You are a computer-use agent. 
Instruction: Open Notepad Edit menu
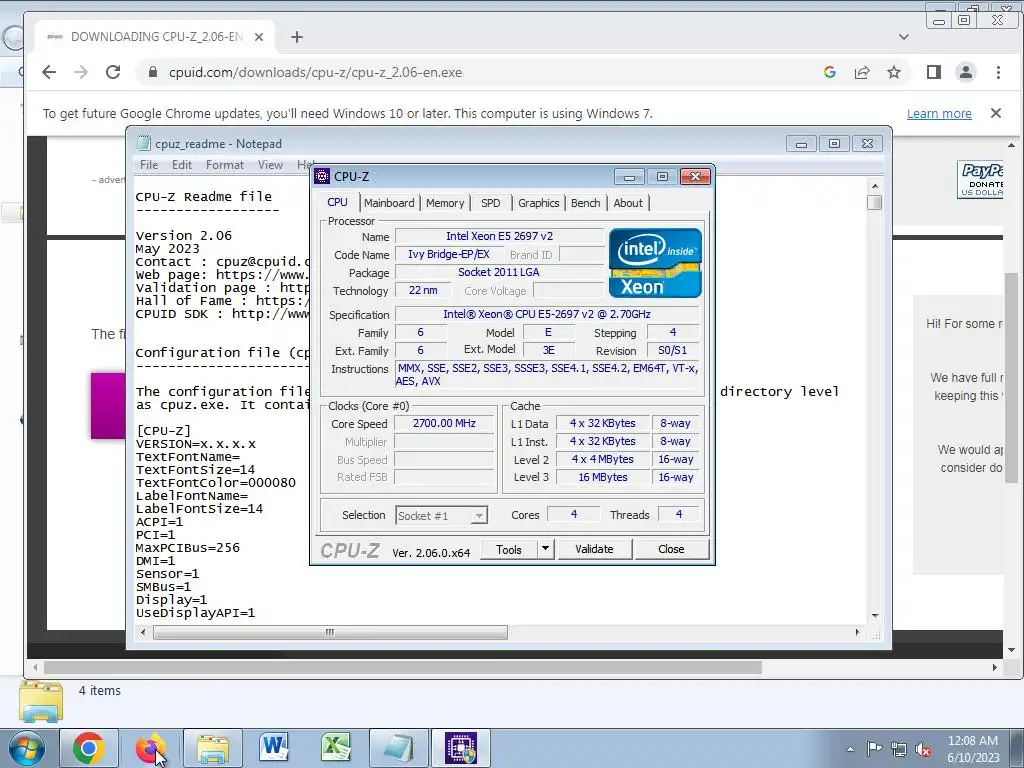click(x=182, y=165)
